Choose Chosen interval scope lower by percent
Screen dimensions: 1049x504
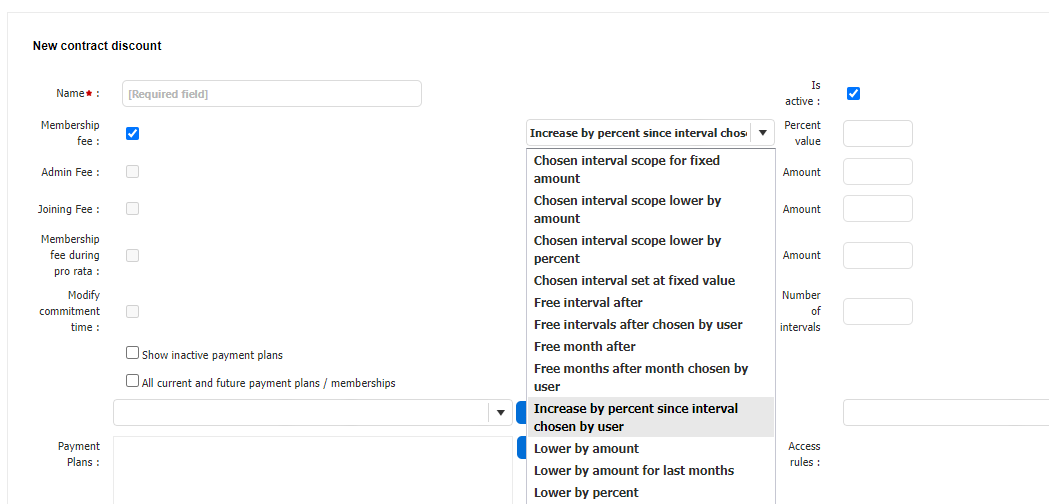pyautogui.click(x=627, y=249)
